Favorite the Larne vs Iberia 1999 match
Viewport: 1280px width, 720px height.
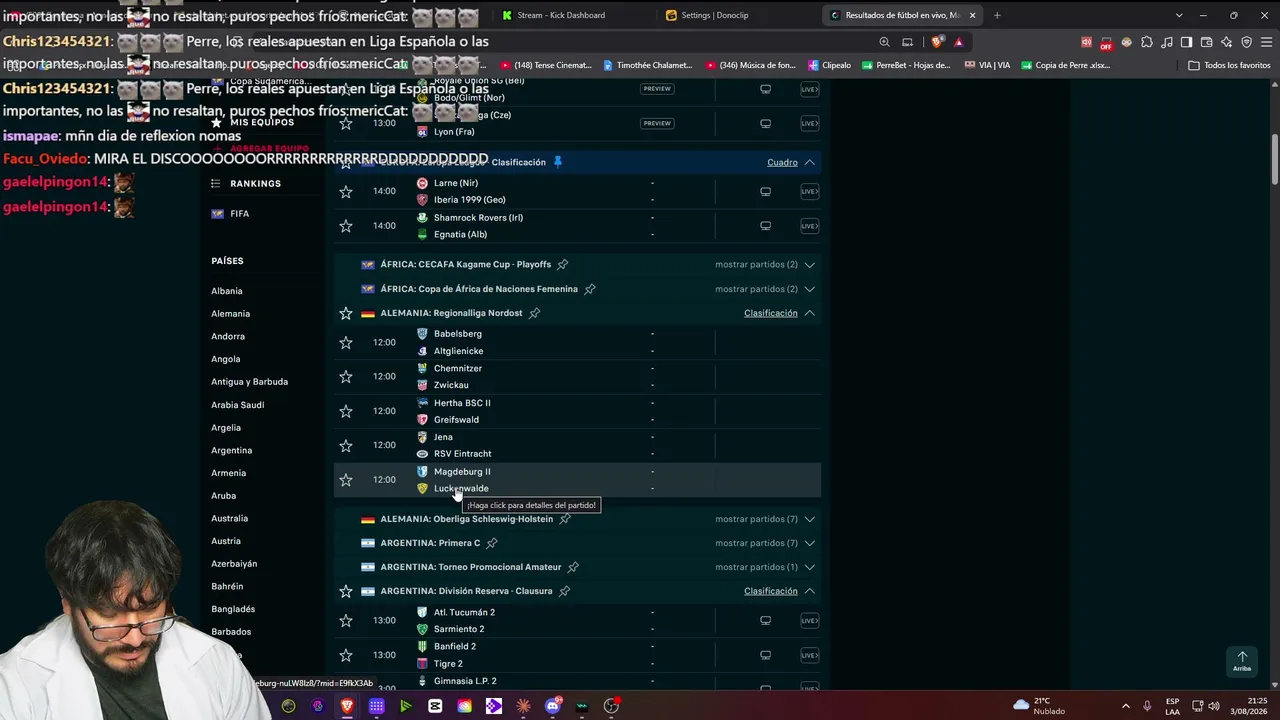(x=346, y=191)
